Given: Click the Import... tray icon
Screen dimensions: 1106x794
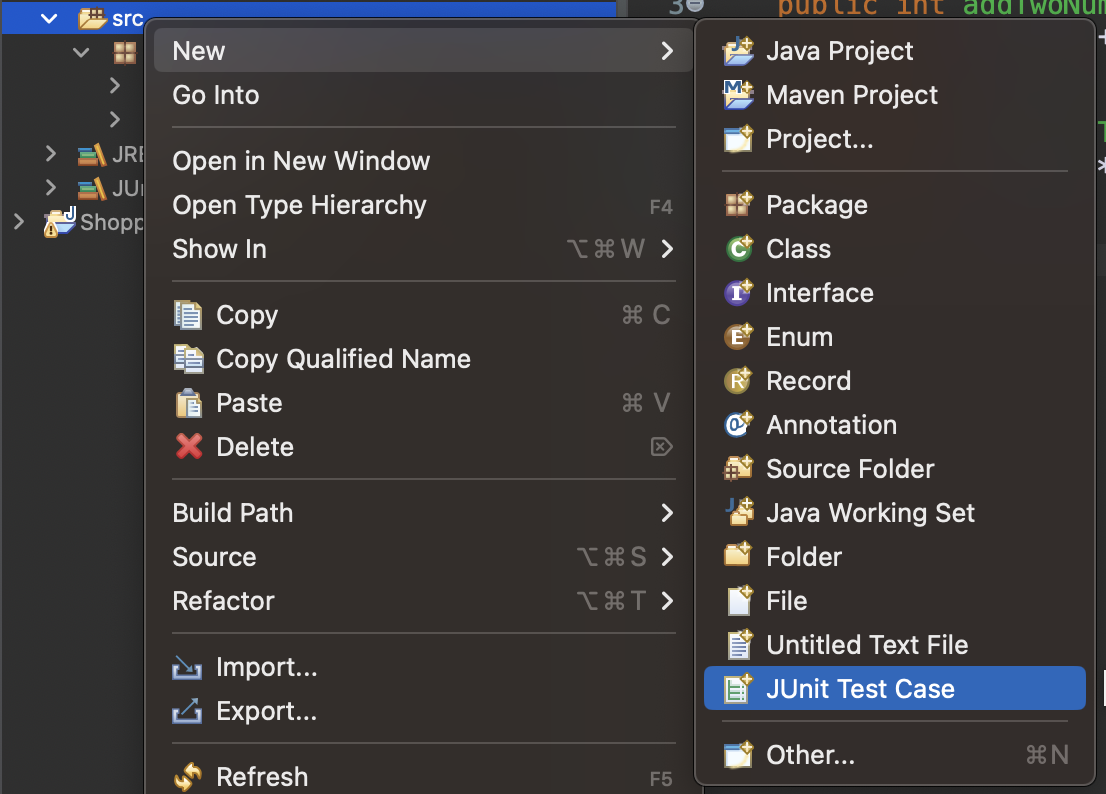Looking at the screenshot, I should (x=187, y=667).
